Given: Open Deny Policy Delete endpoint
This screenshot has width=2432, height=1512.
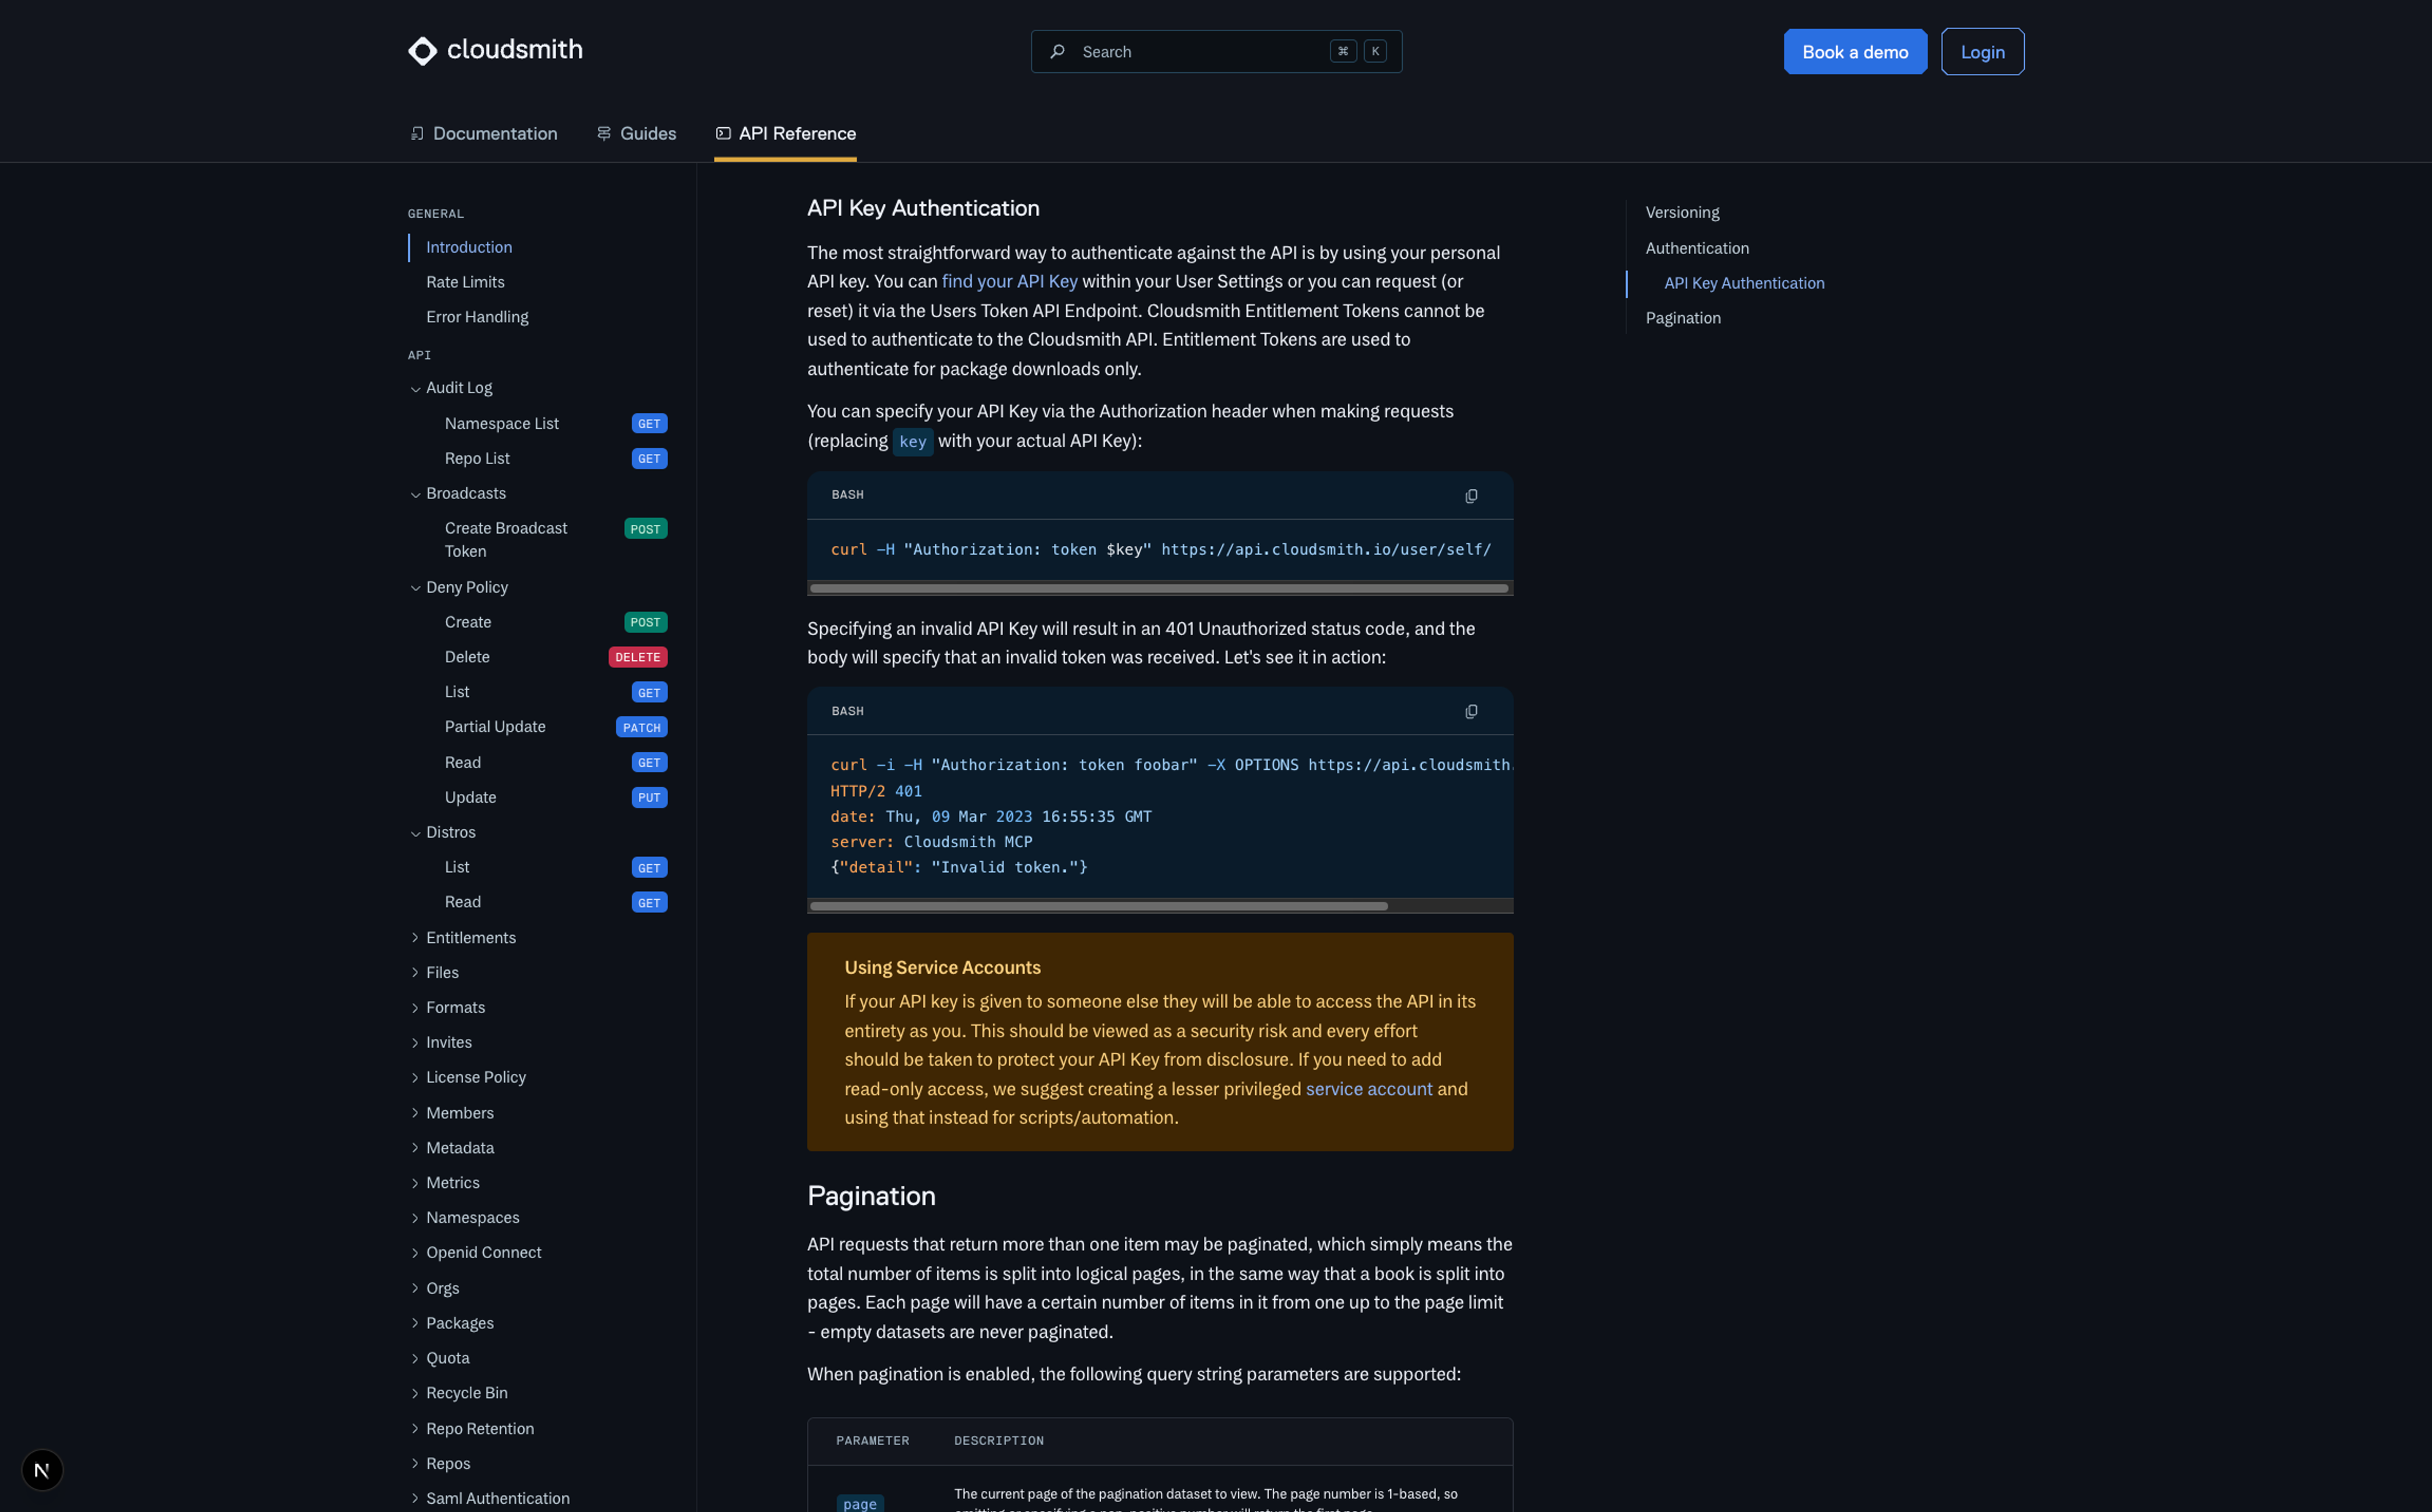Looking at the screenshot, I should tap(555, 657).
